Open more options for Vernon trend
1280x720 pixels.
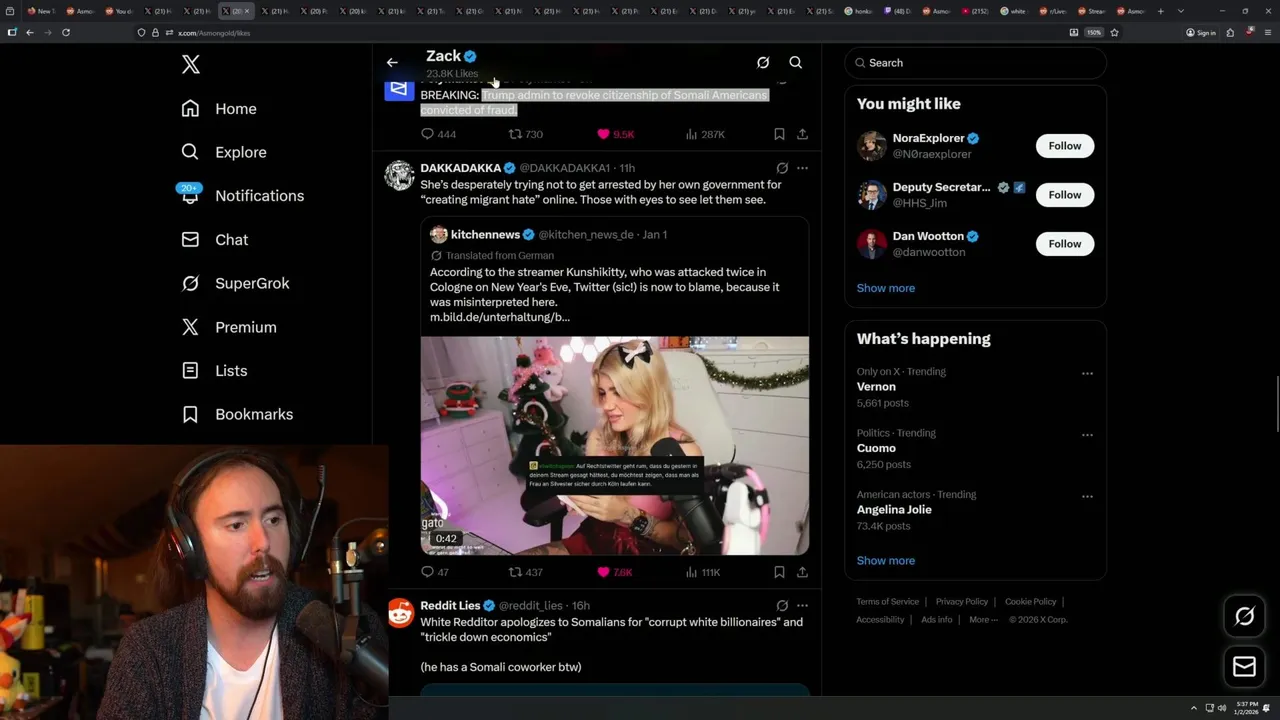point(1087,374)
